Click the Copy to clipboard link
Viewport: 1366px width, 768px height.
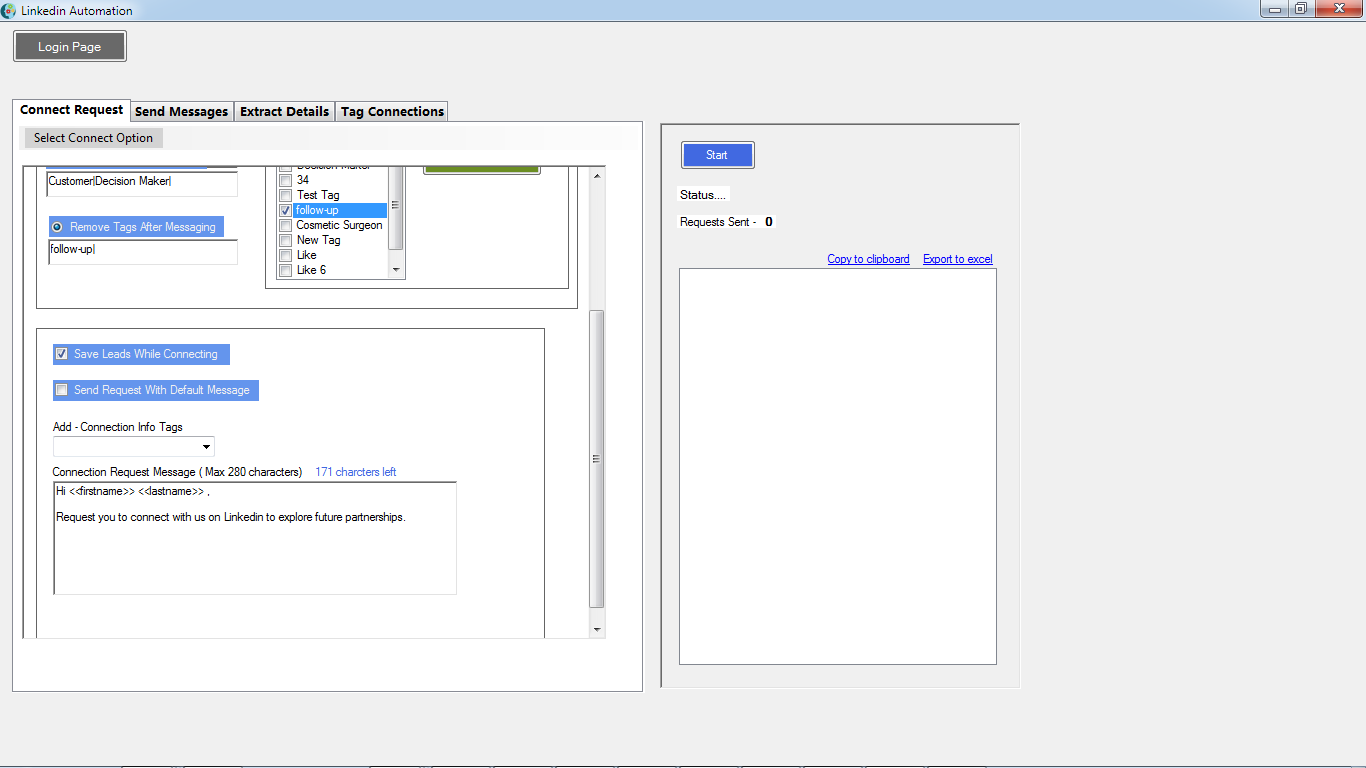tap(868, 259)
